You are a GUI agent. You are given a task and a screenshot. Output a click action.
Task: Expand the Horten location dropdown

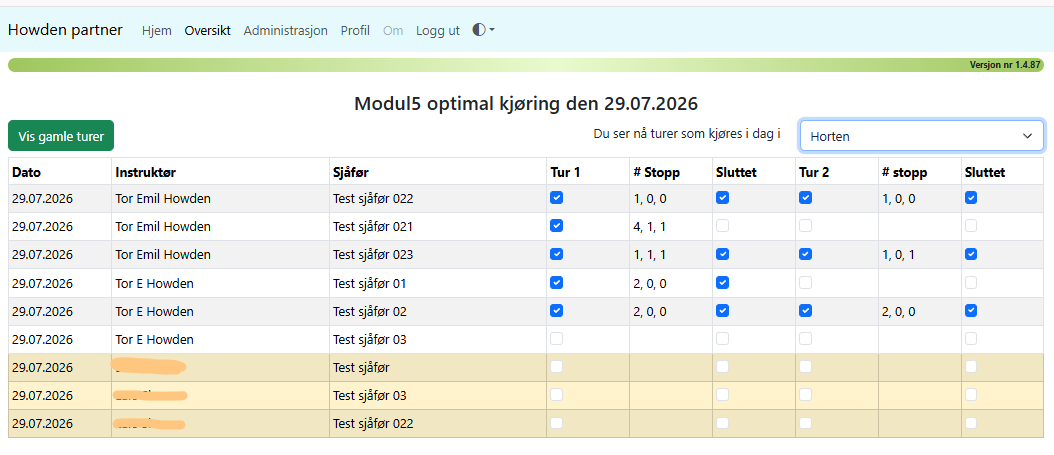click(922, 136)
